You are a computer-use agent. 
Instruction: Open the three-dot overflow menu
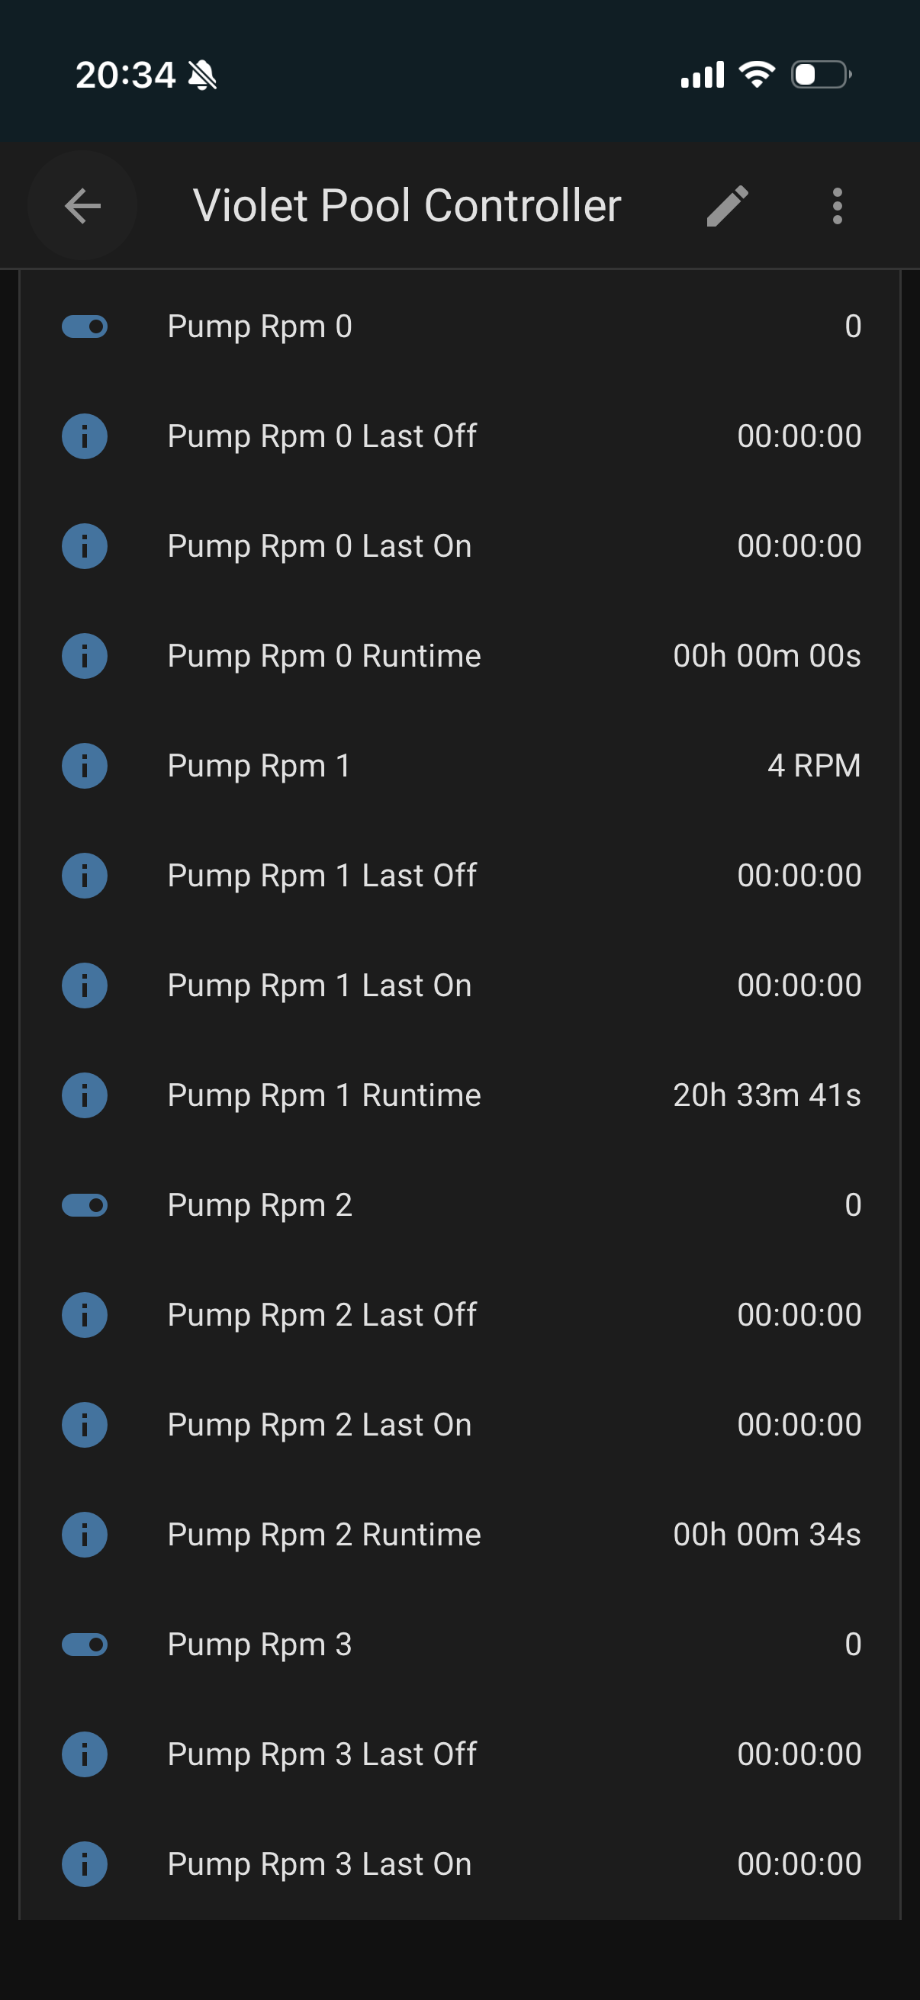(837, 206)
